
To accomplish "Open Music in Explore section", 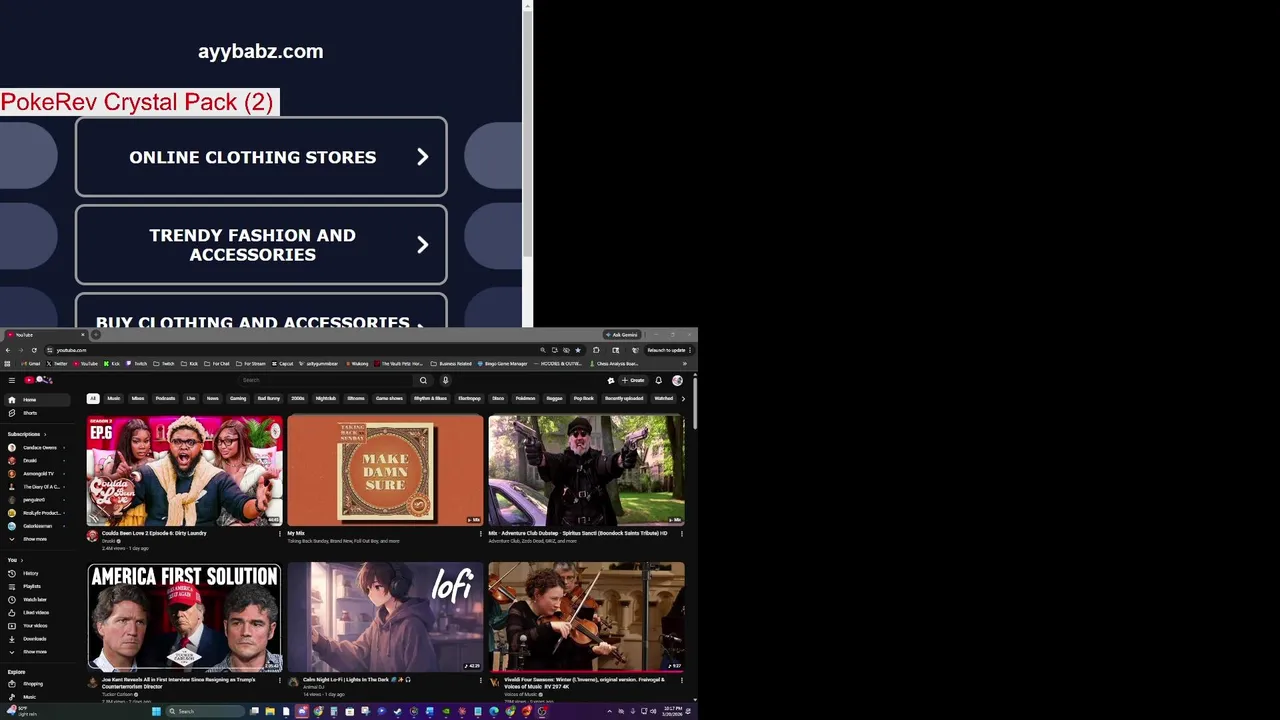I will coord(35,697).
